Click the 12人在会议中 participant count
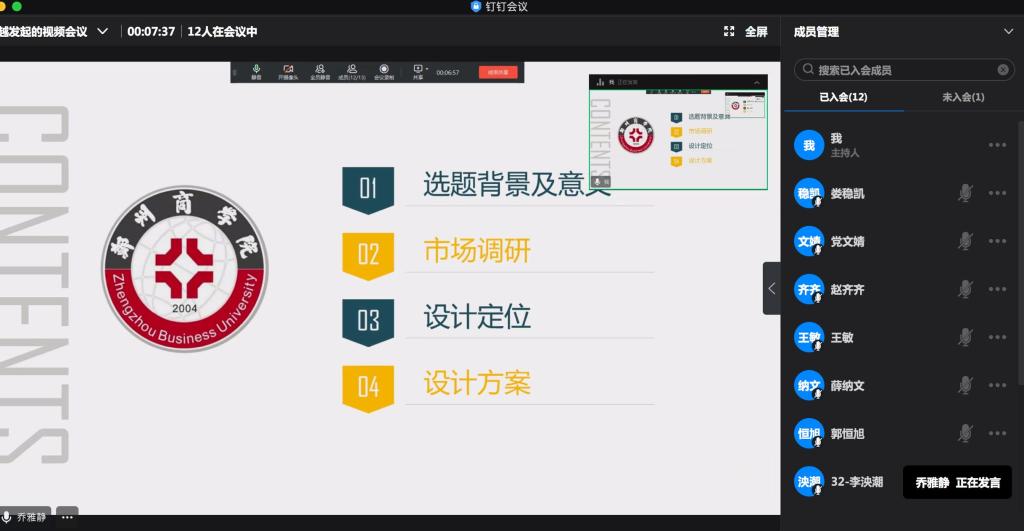The image size is (1024, 531). (222, 31)
